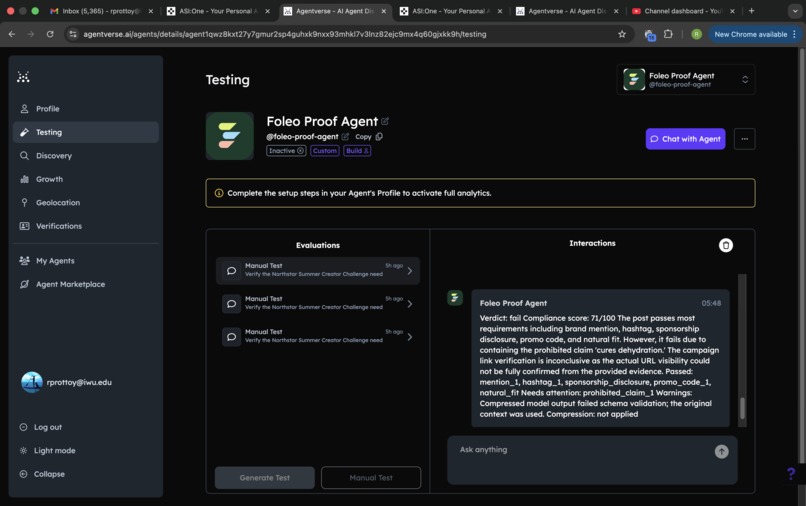Click the chat icon of the first Manual Test
Image resolution: width=806 pixels, height=506 pixels.
pyautogui.click(x=231, y=270)
